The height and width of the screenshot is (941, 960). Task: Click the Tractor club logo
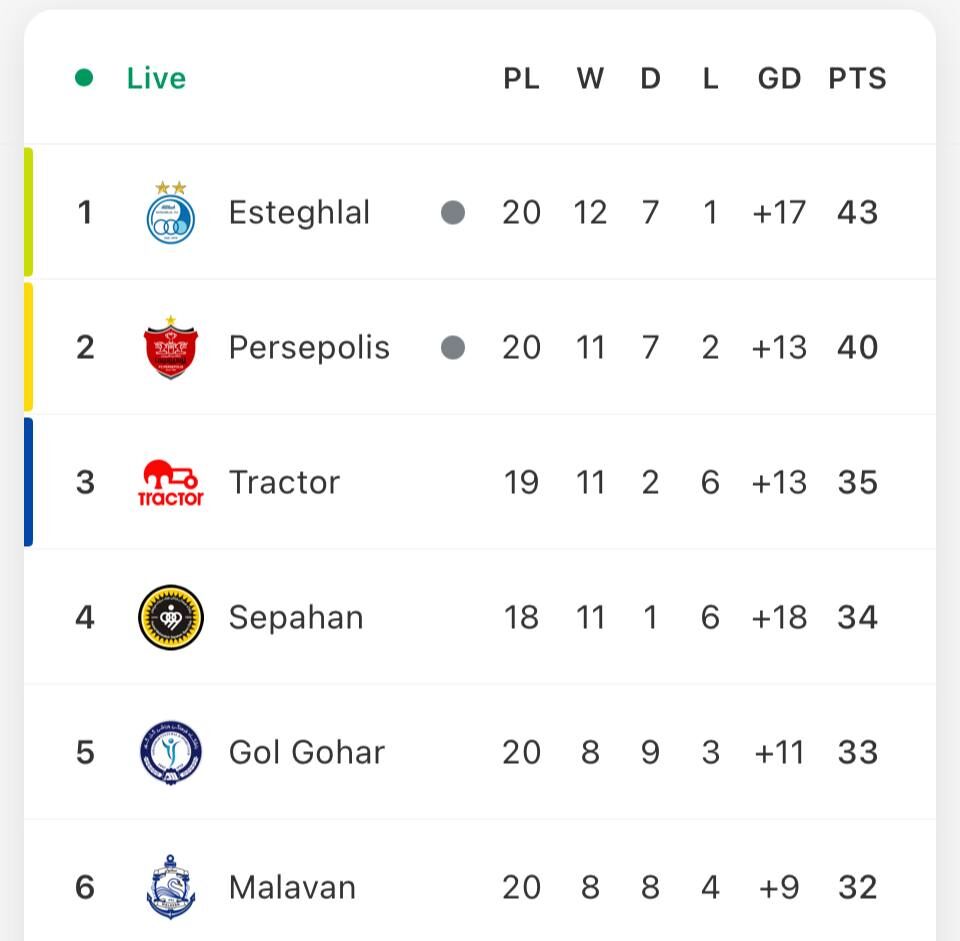170,483
